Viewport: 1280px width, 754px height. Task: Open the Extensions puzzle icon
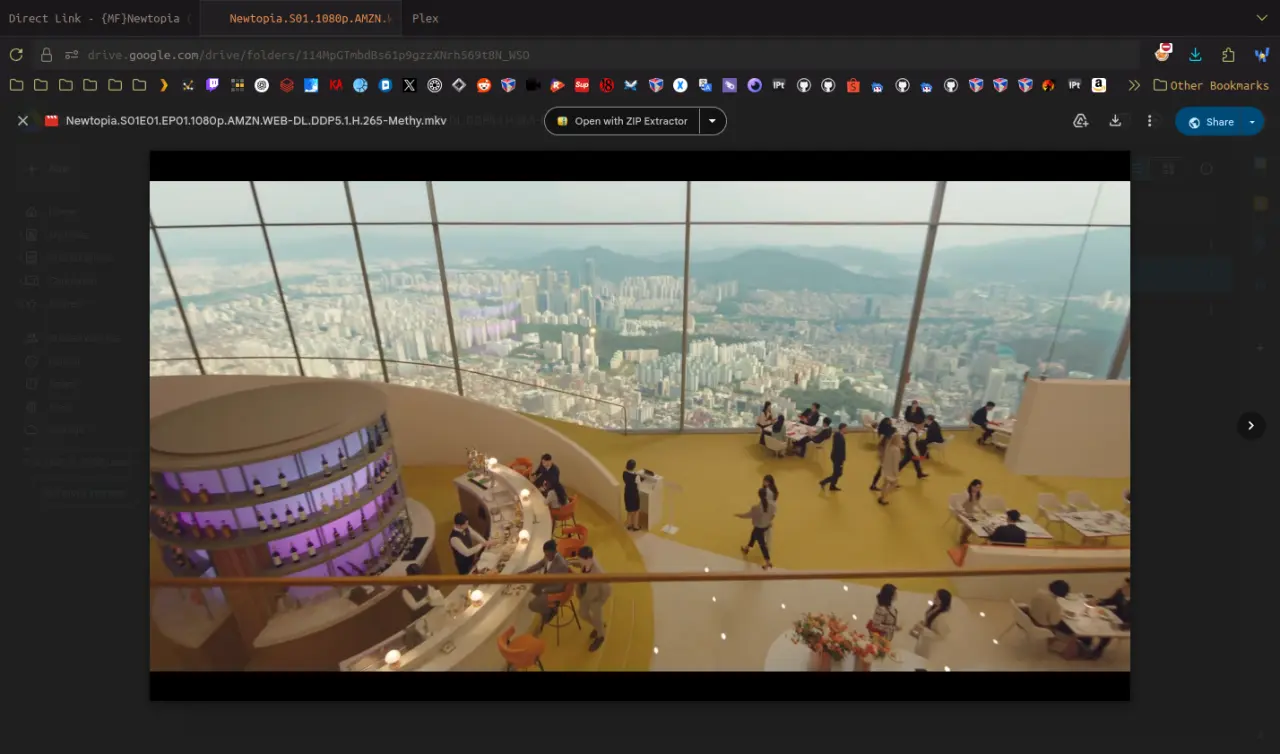(x=1228, y=55)
